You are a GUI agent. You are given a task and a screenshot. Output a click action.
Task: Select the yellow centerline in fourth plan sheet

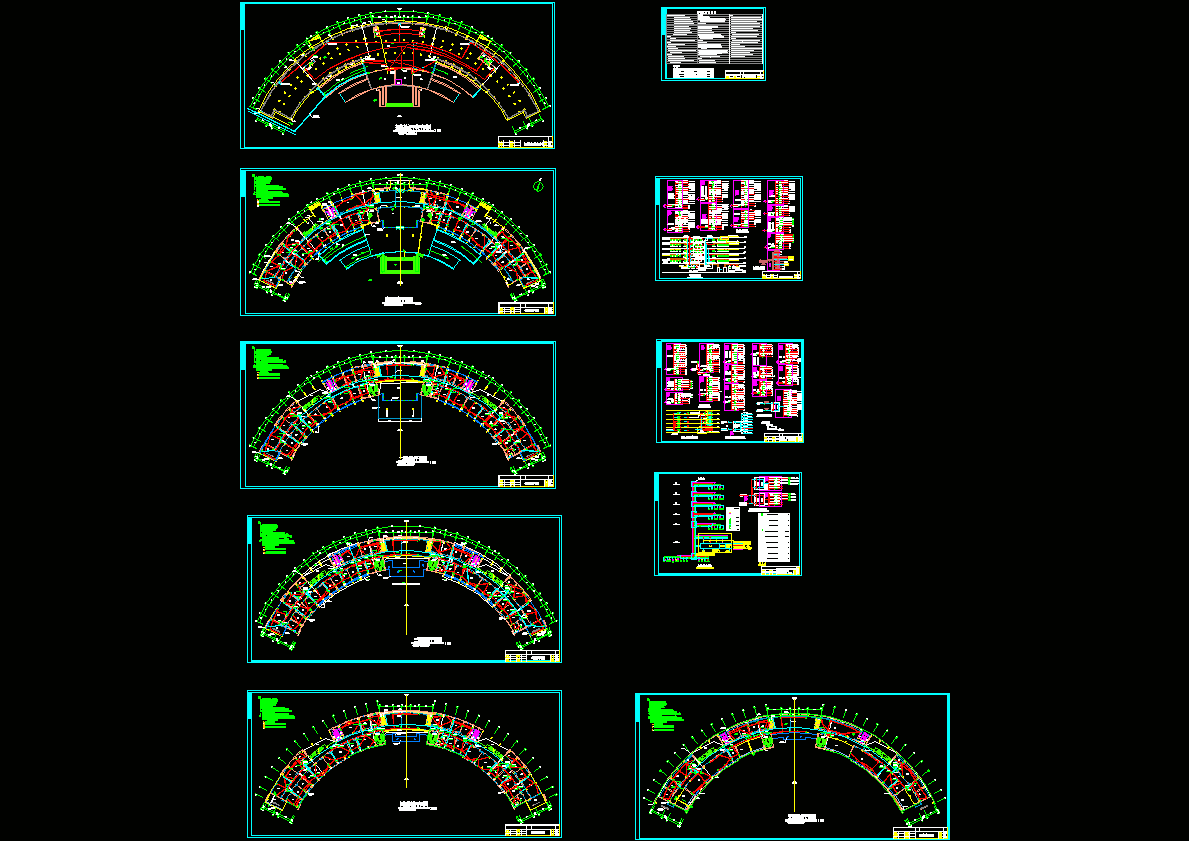(407, 577)
